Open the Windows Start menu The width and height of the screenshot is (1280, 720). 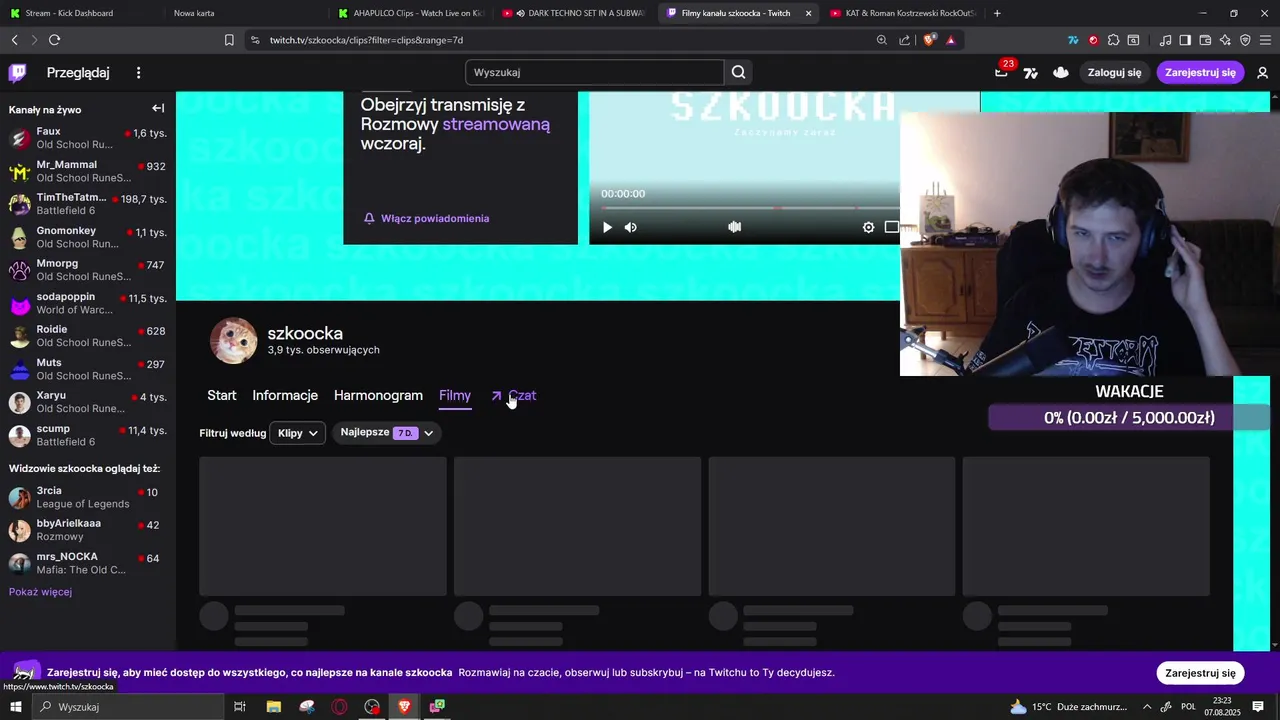point(16,707)
